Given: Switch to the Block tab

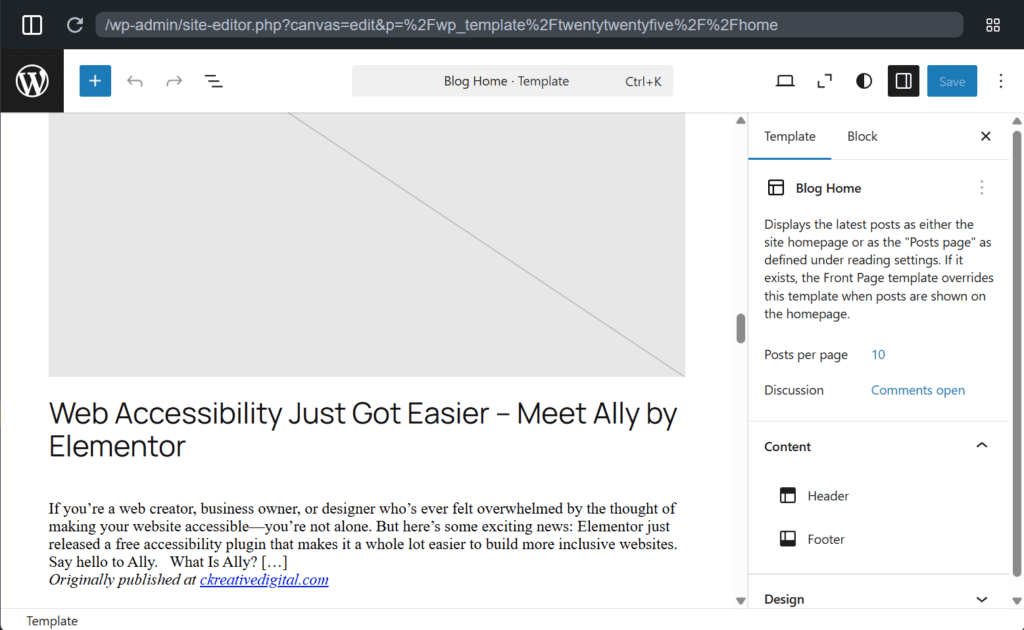Looking at the screenshot, I should 862,136.
